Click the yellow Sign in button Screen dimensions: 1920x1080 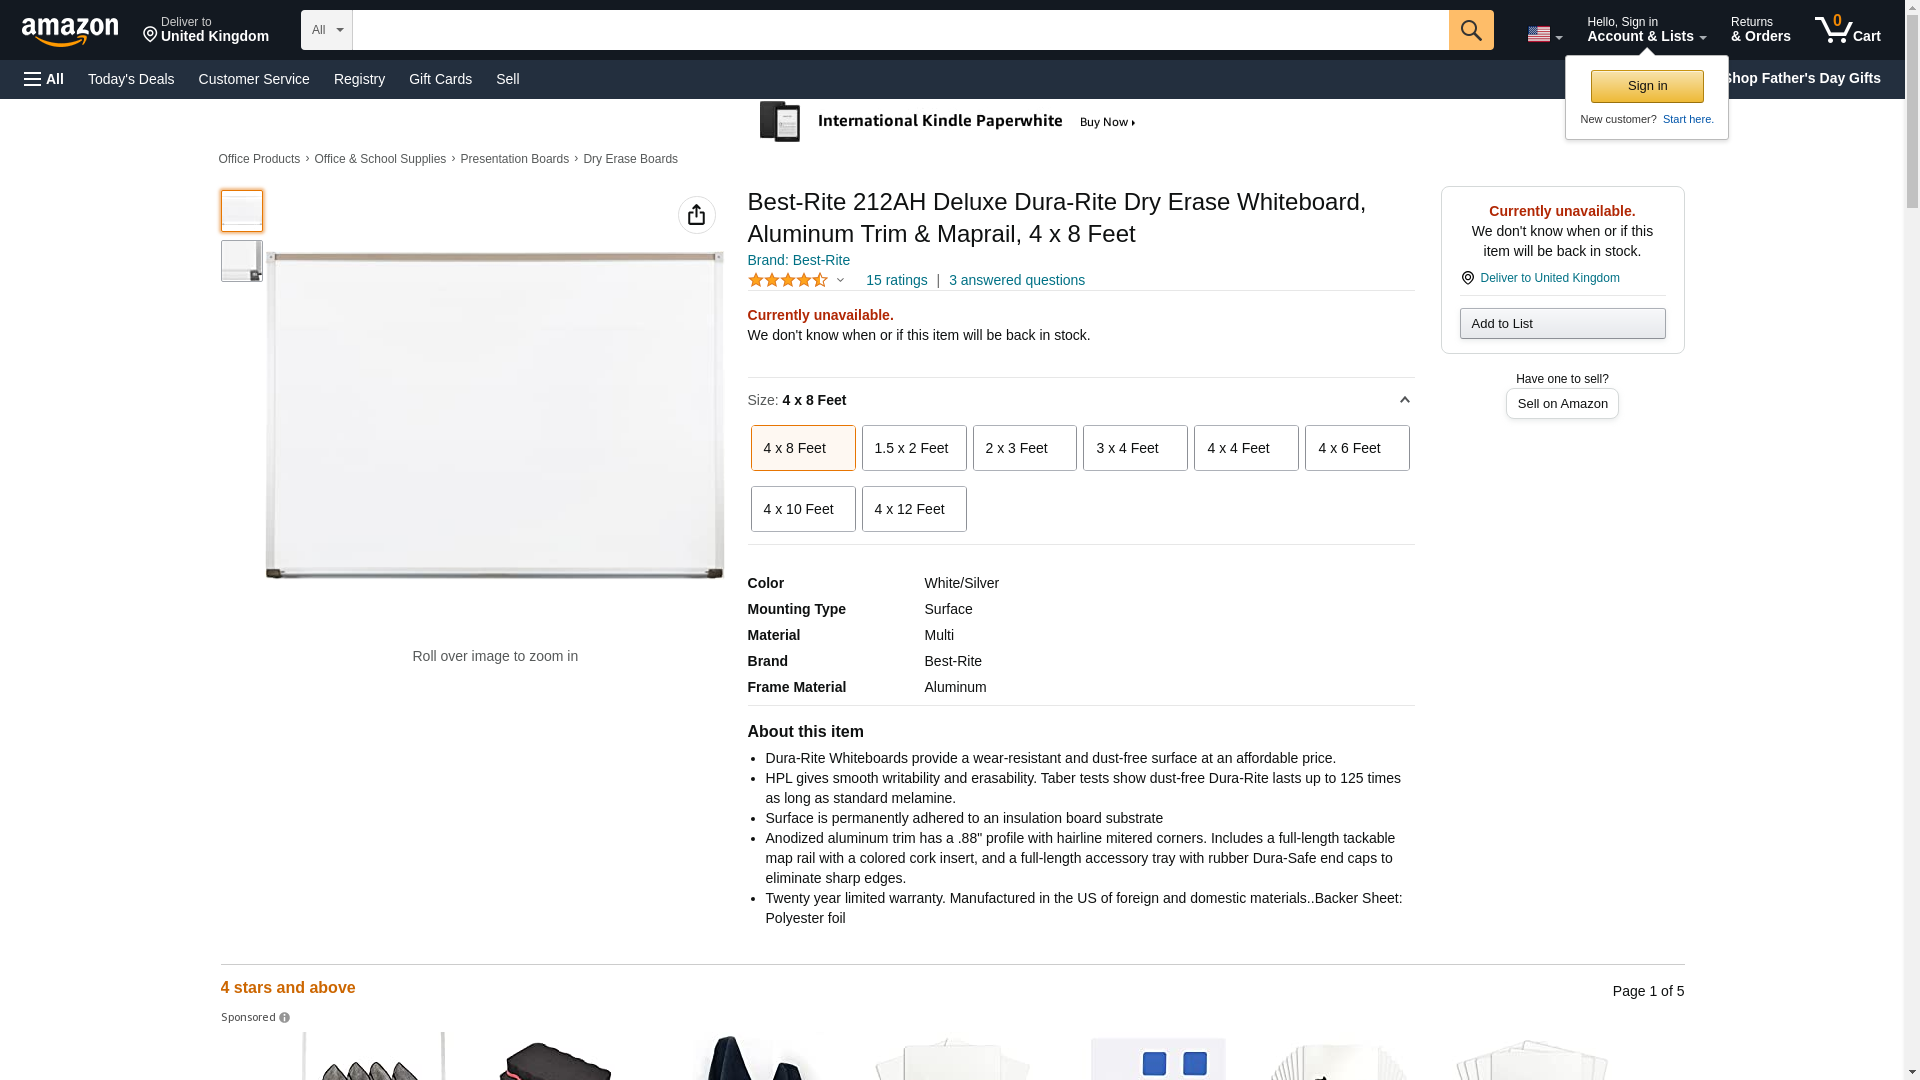click(x=1646, y=86)
